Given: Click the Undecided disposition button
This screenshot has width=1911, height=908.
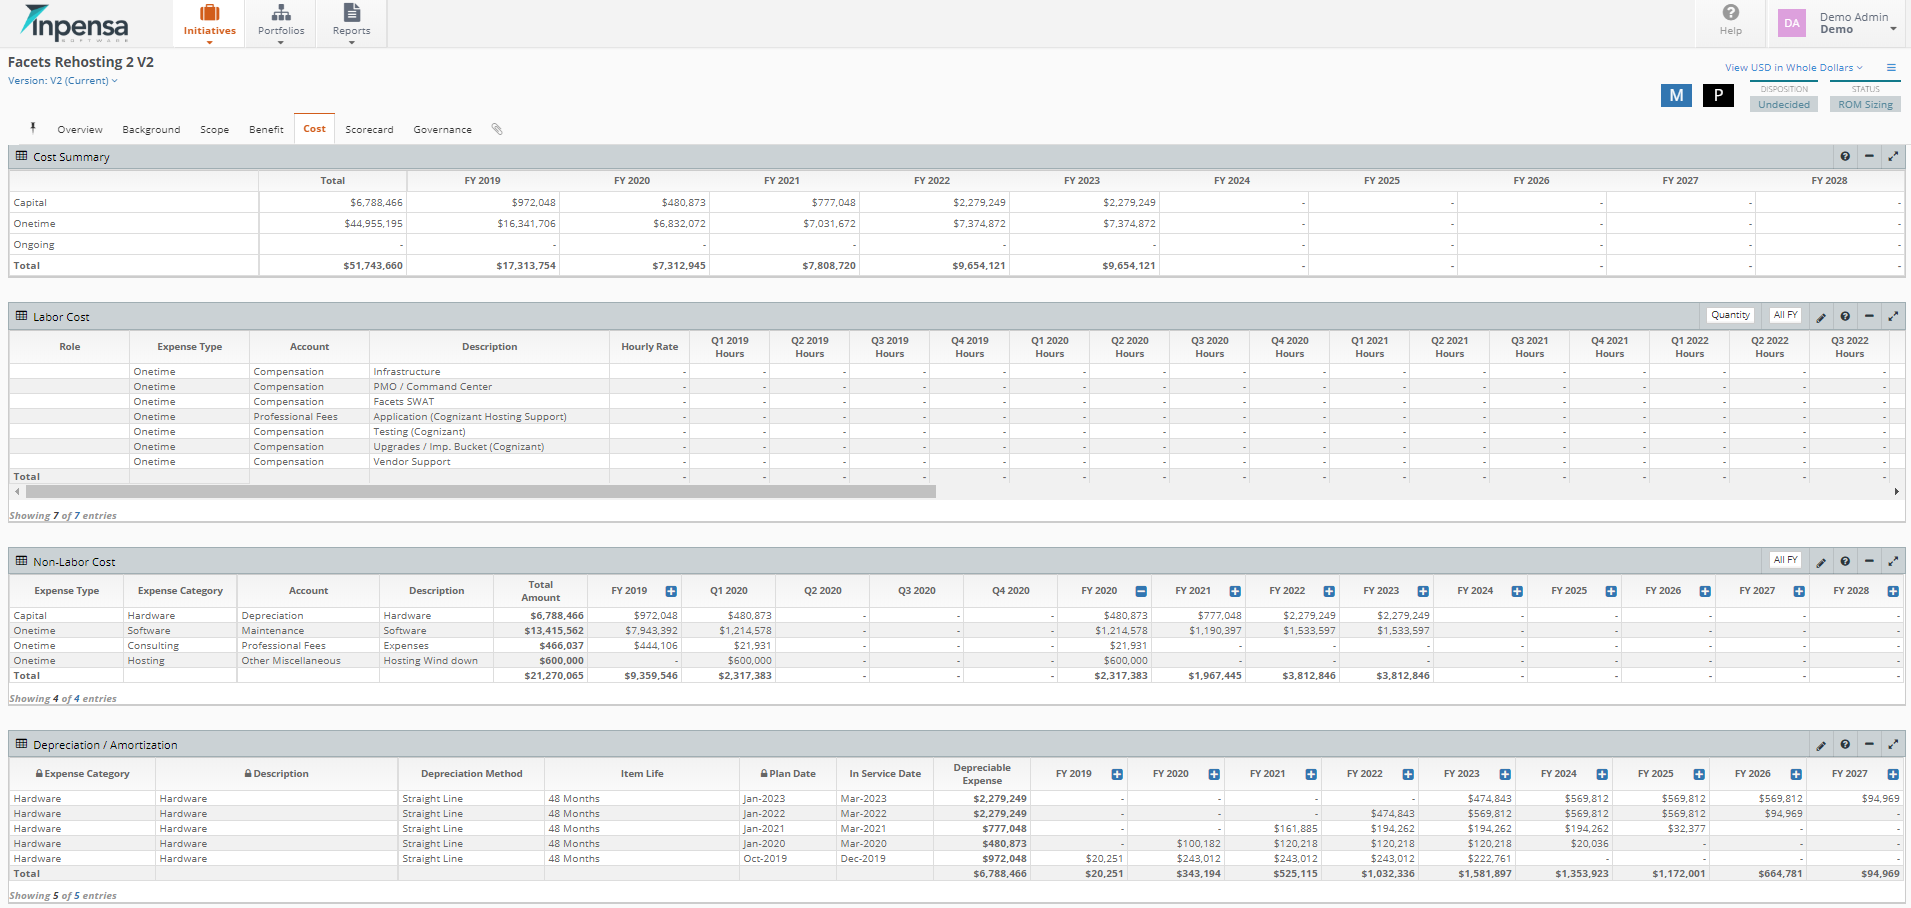Looking at the screenshot, I should [x=1784, y=105].
